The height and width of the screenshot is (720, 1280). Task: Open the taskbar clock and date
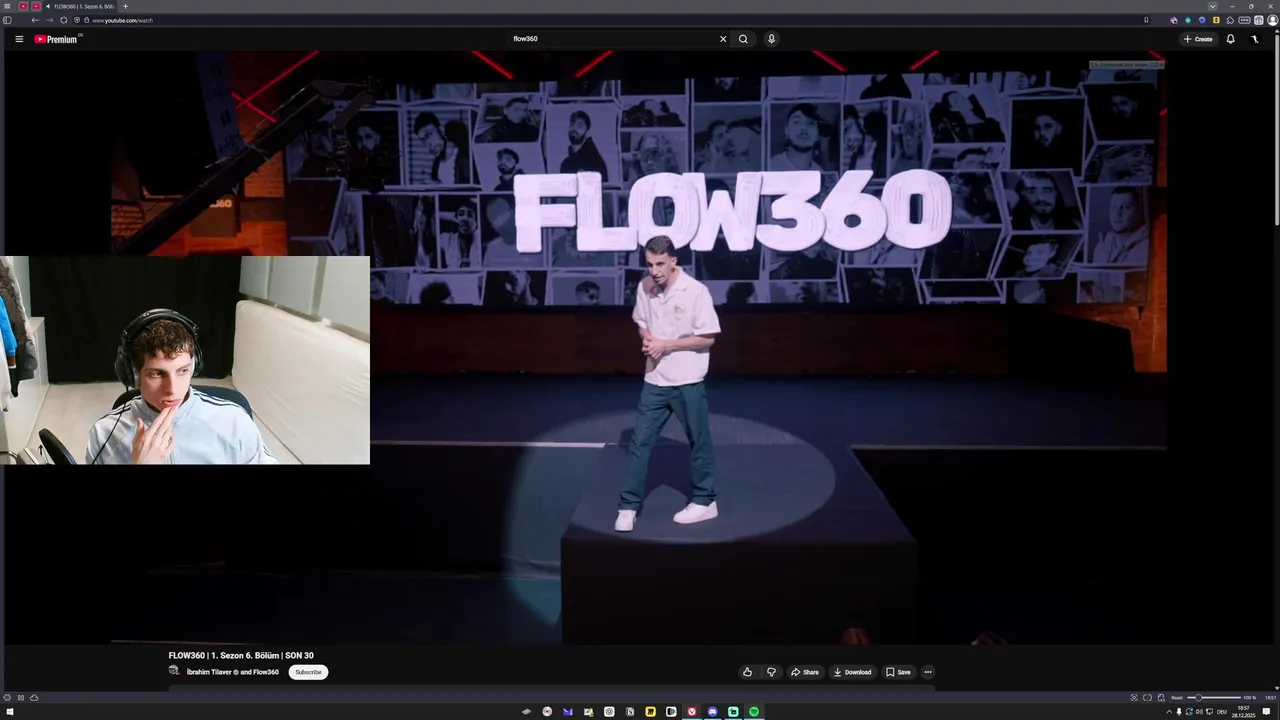tap(1242, 711)
